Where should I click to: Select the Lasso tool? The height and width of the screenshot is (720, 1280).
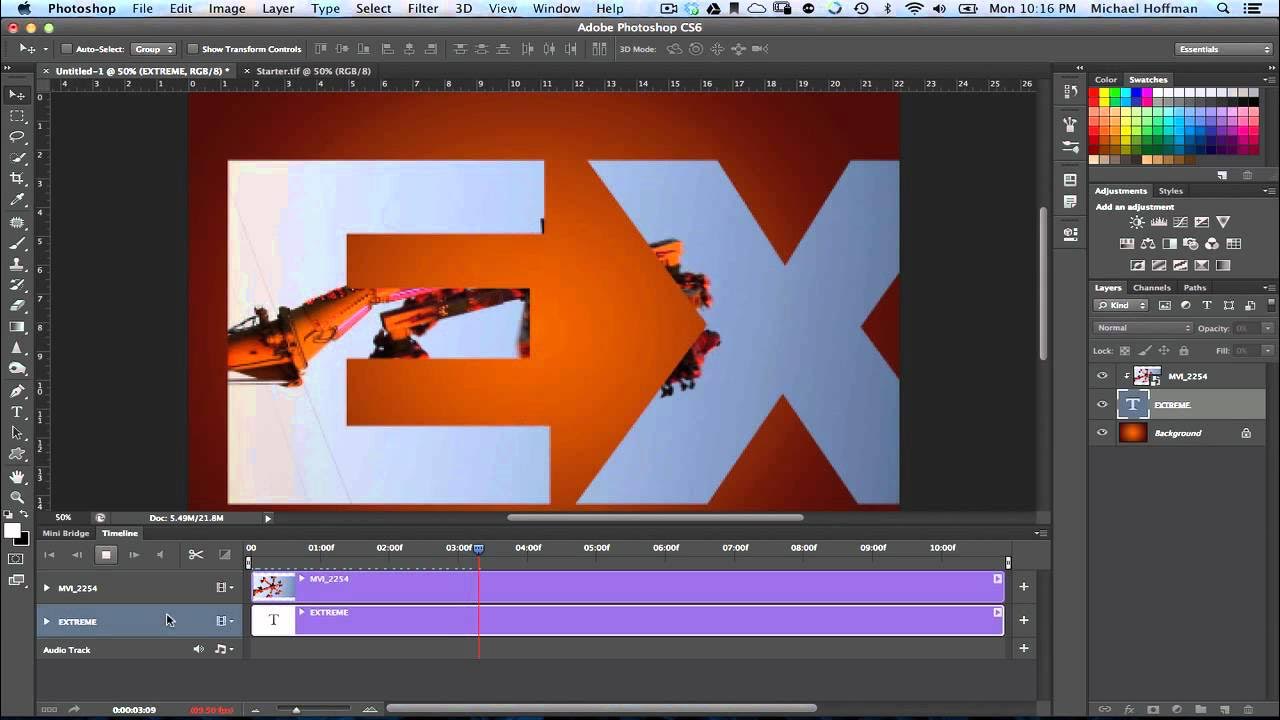coord(17,136)
